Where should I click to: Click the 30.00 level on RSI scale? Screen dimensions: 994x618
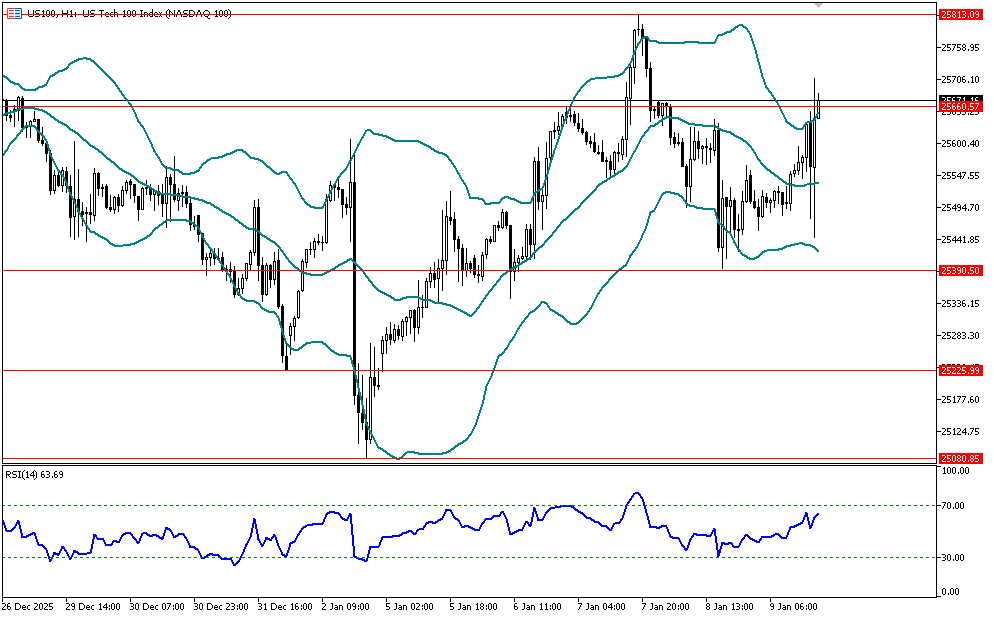click(x=951, y=557)
